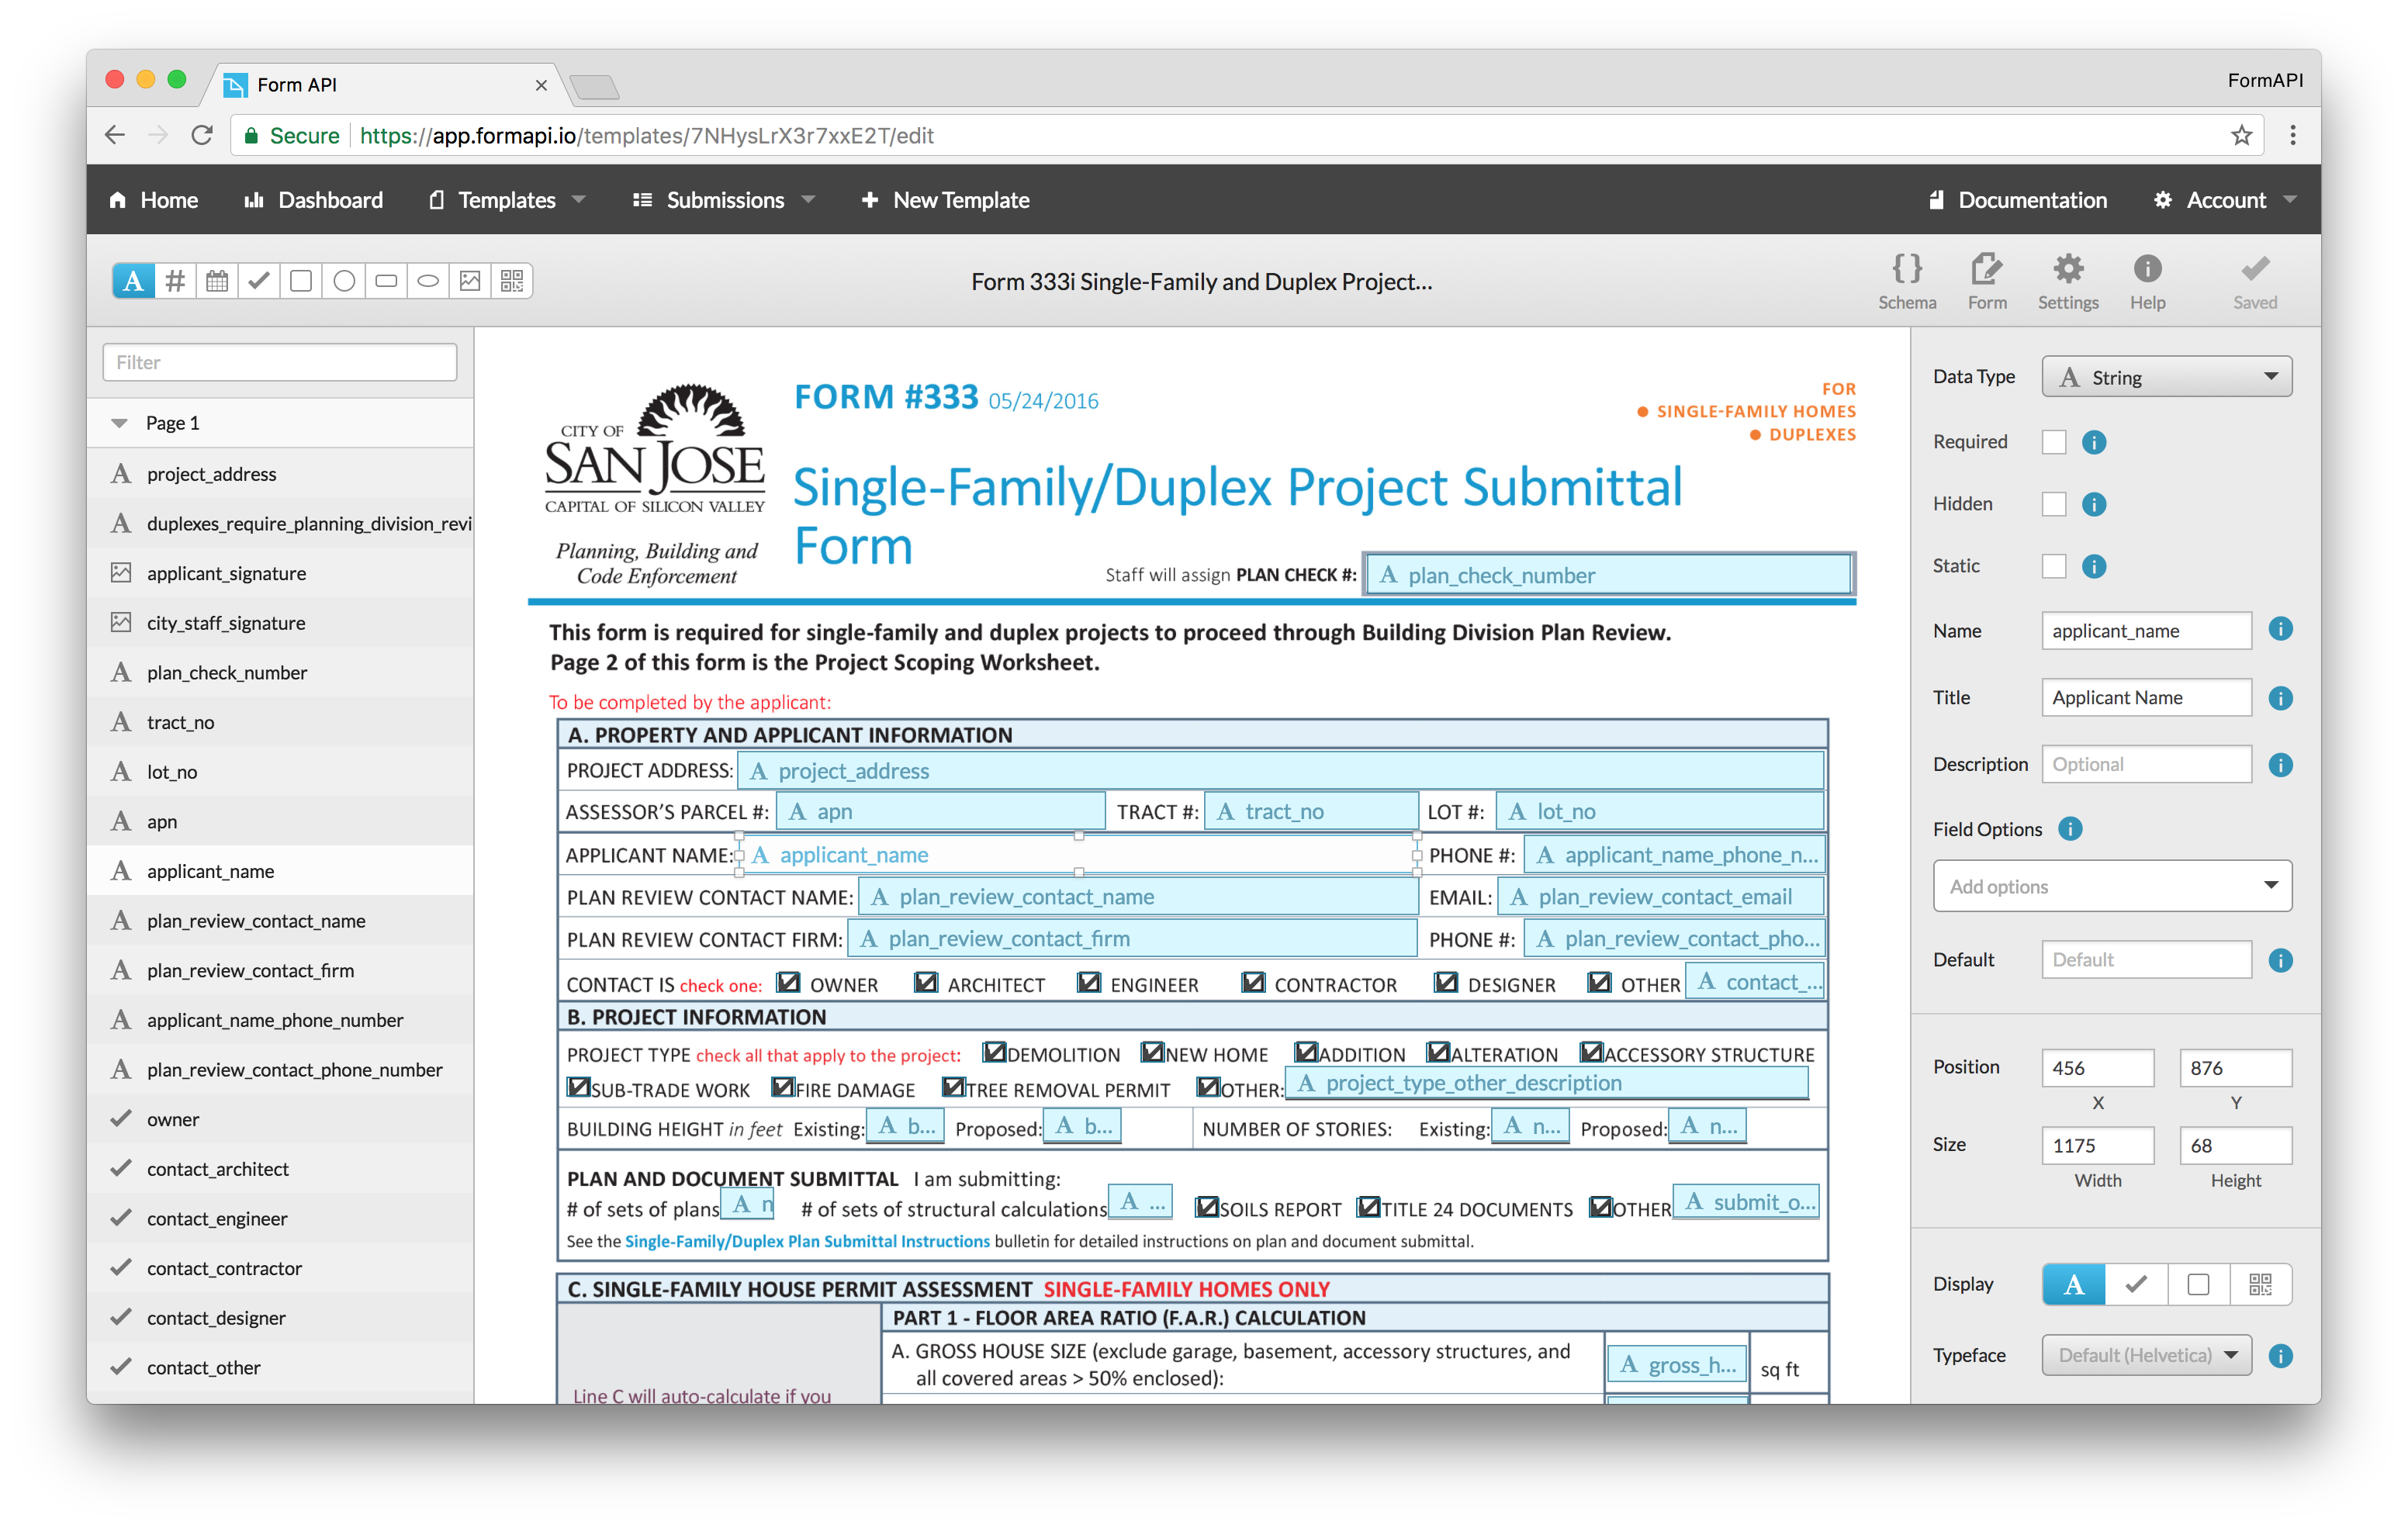Enable the Required checkbox
The height and width of the screenshot is (1528, 2408).
(x=2055, y=441)
